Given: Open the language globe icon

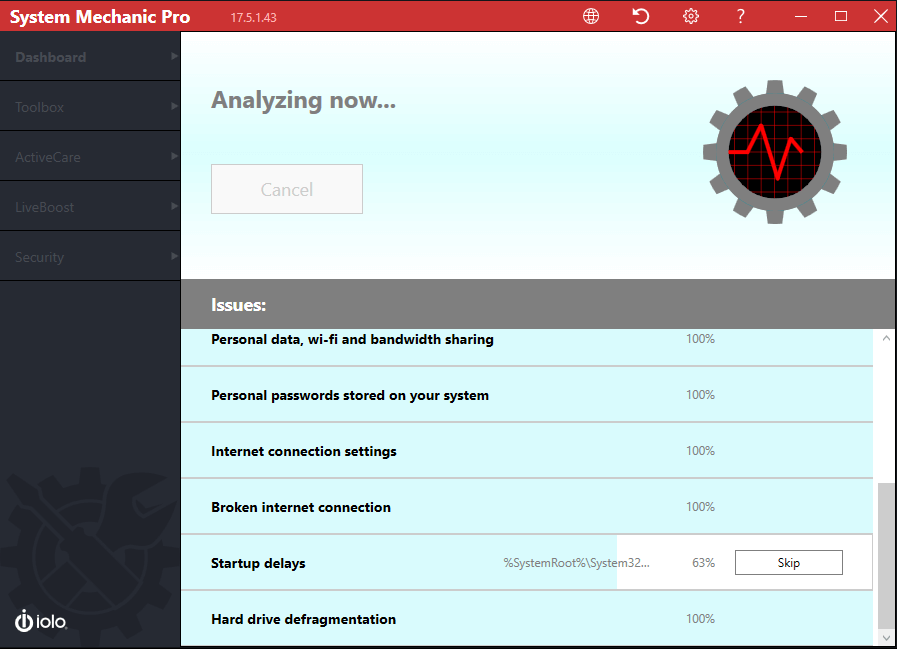Looking at the screenshot, I should [x=591, y=16].
